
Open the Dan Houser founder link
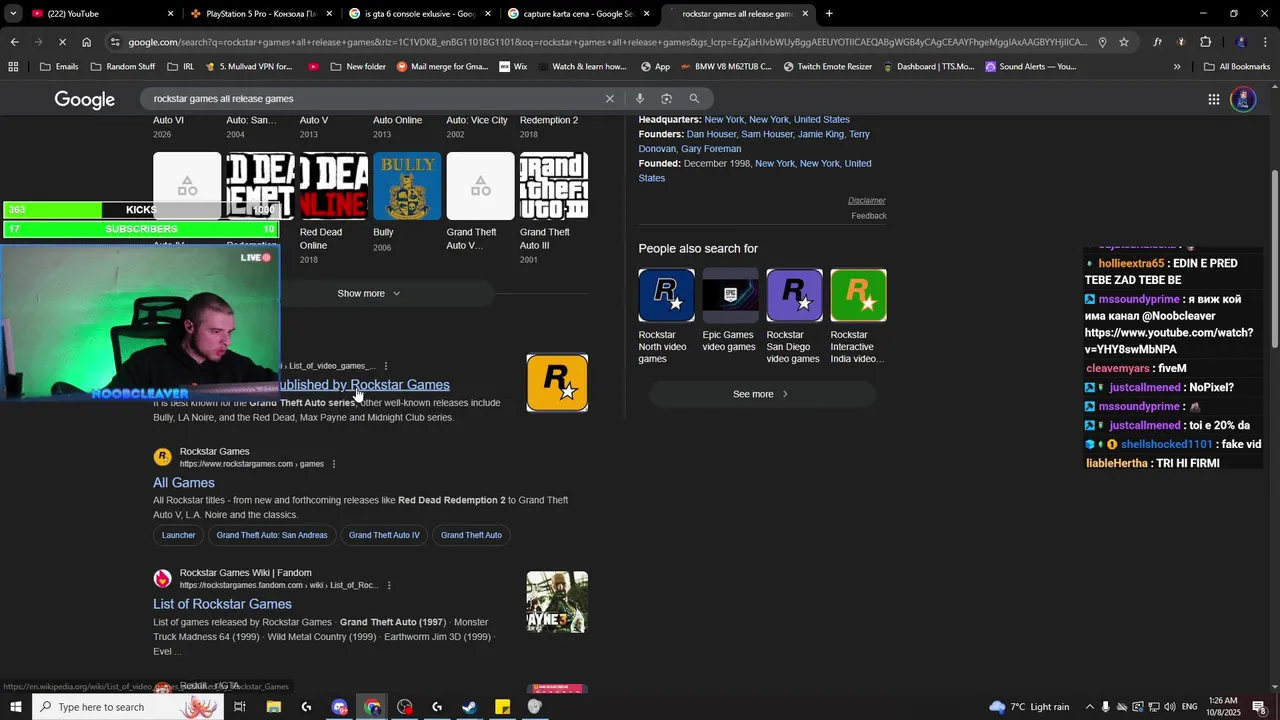tap(712, 134)
